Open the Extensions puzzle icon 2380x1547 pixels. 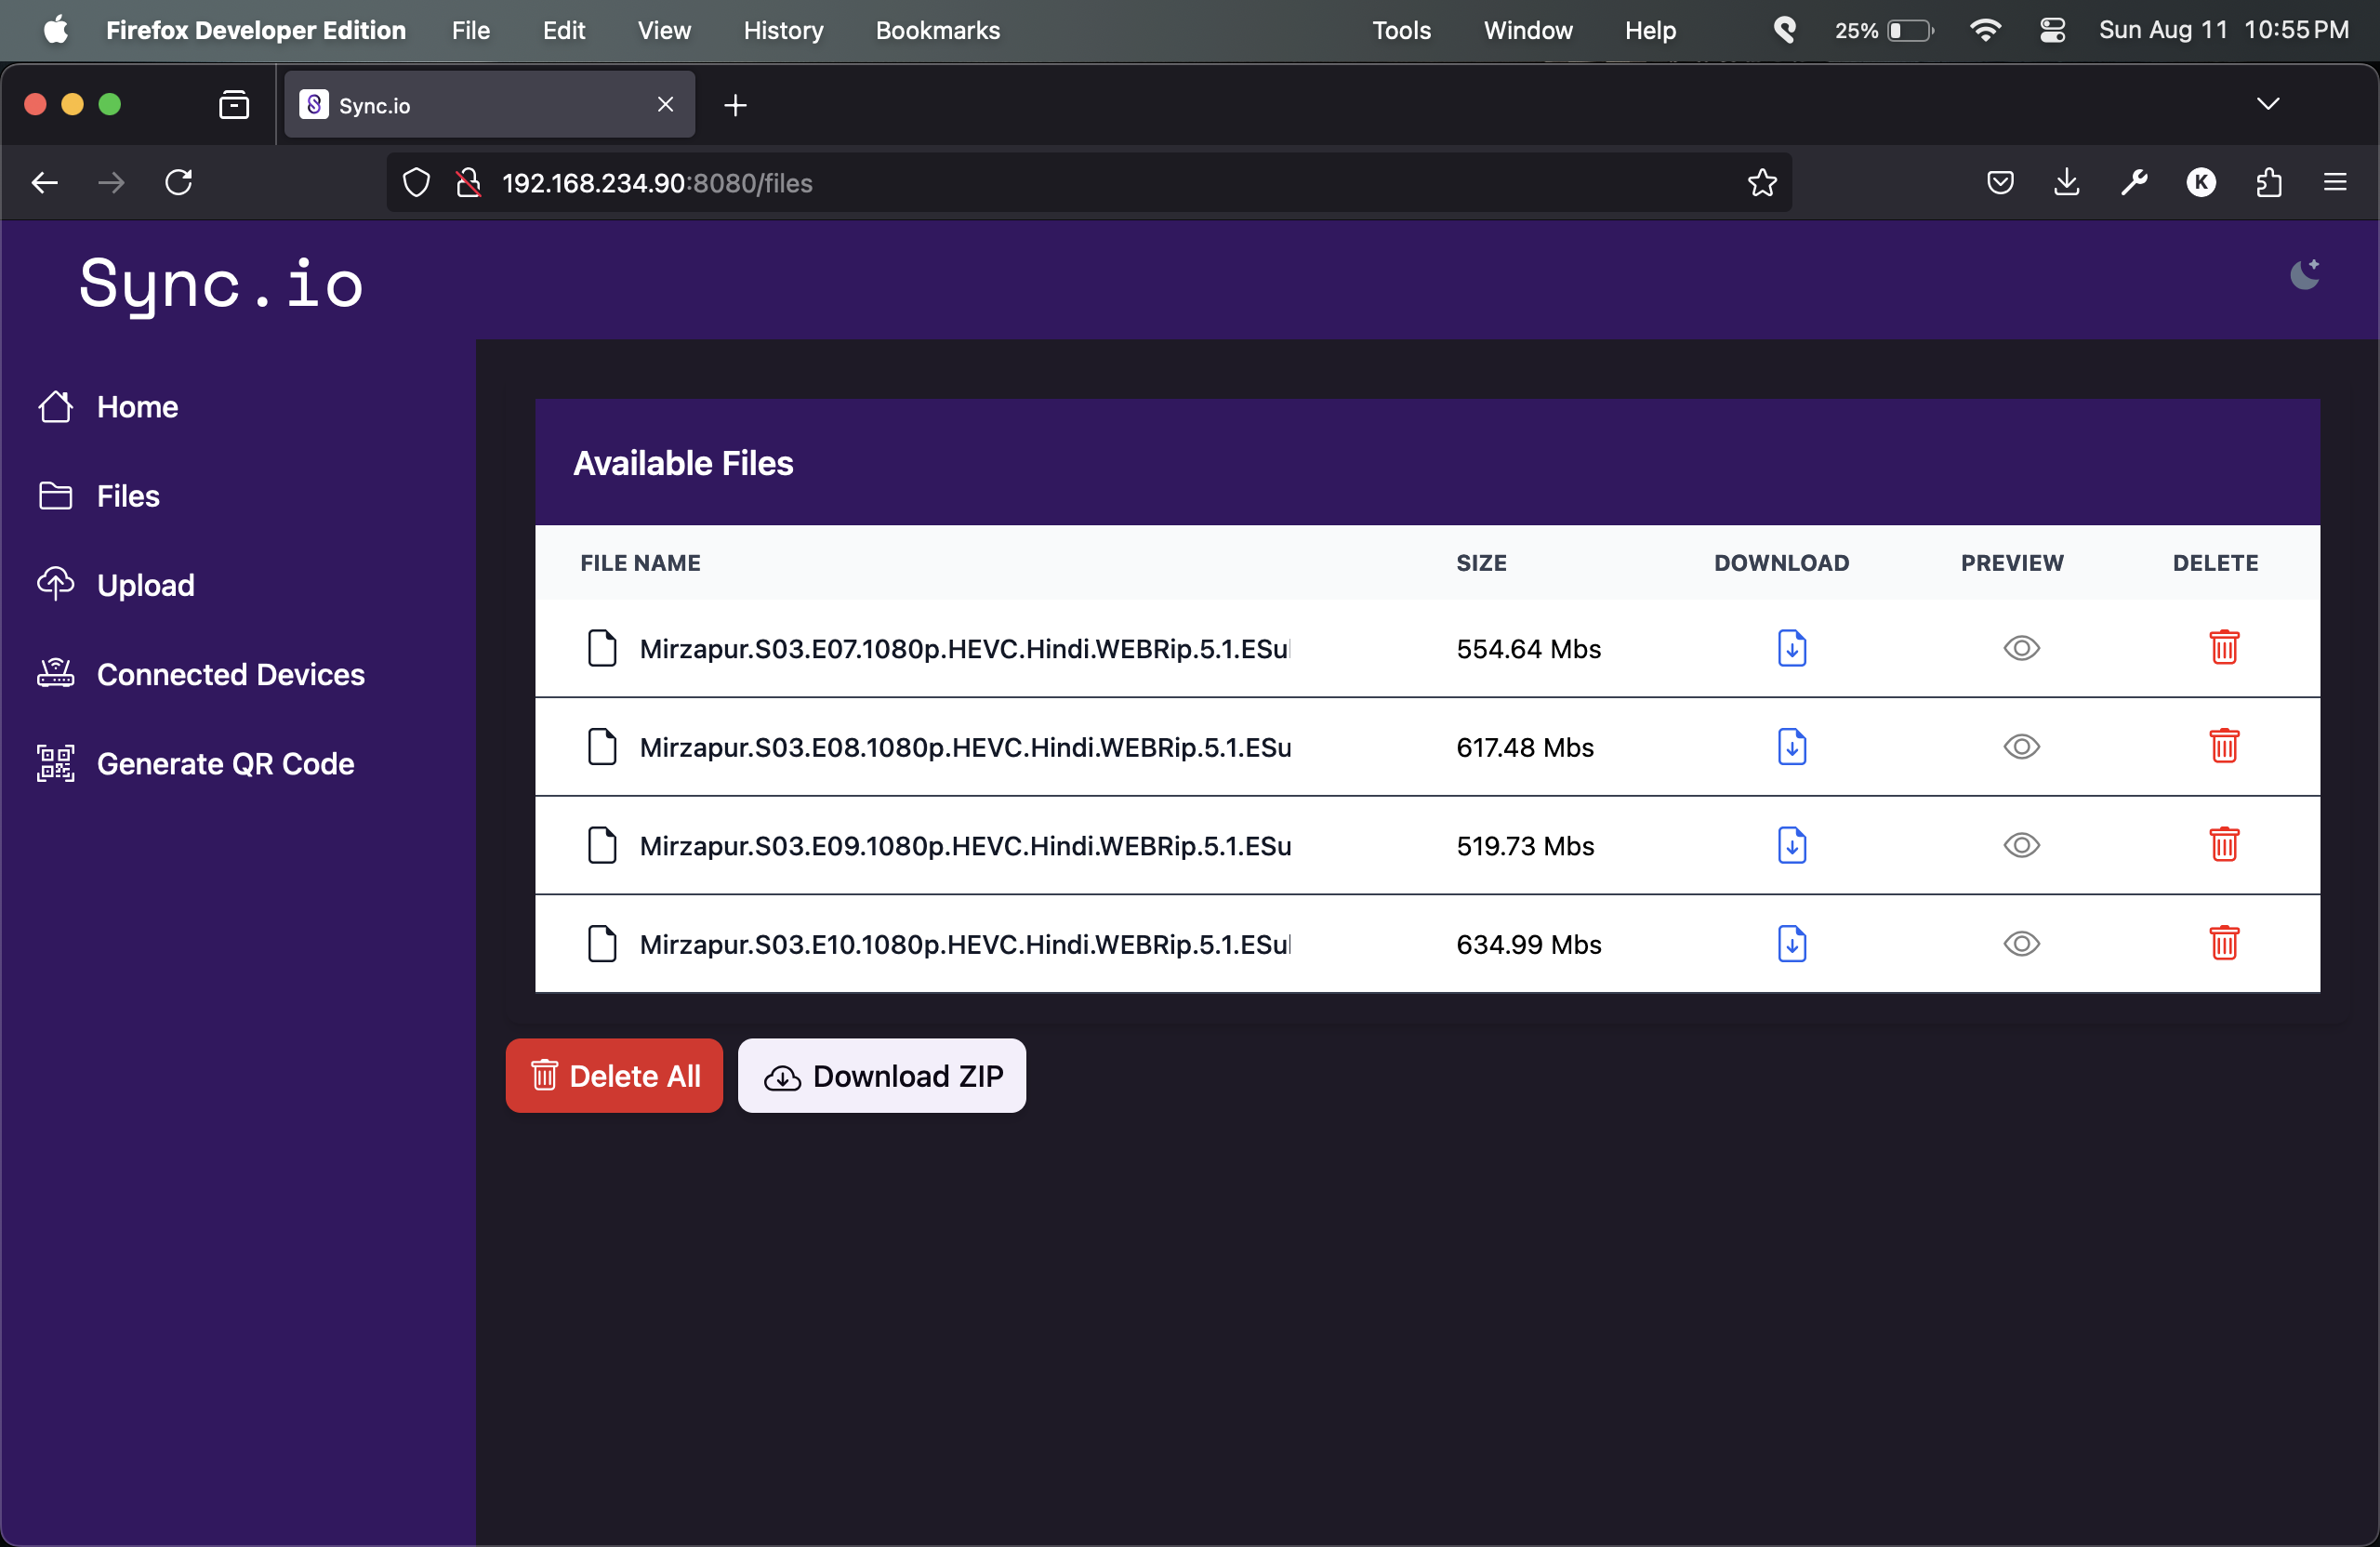[x=2269, y=182]
